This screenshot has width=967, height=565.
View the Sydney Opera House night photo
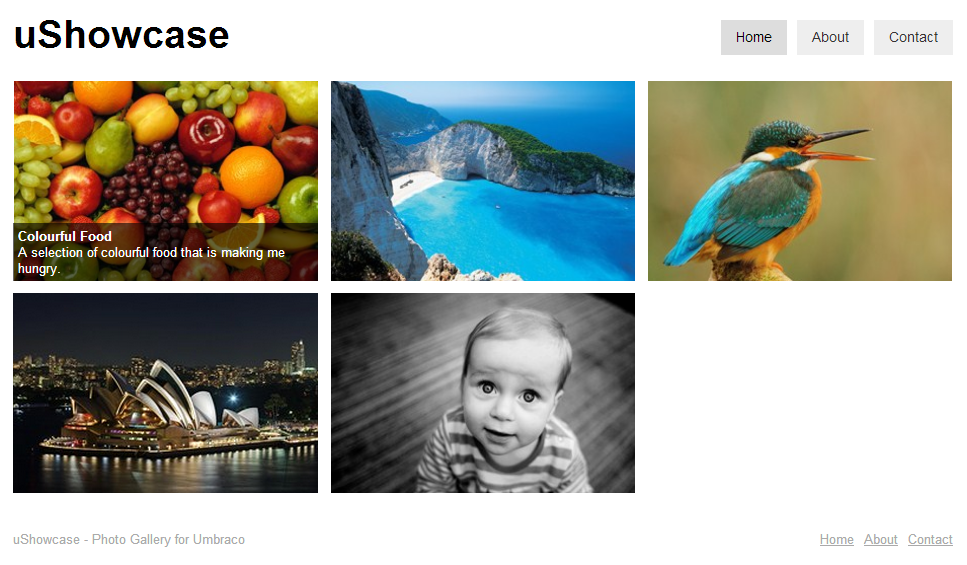166,393
